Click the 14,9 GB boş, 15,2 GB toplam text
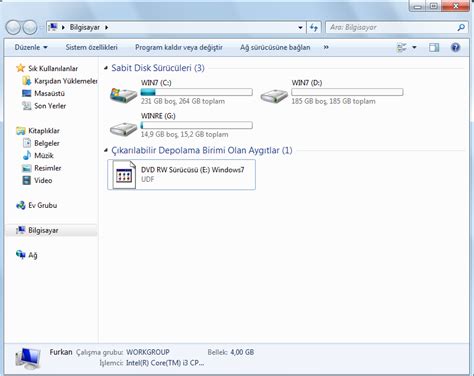474x376 pixels. pos(184,134)
